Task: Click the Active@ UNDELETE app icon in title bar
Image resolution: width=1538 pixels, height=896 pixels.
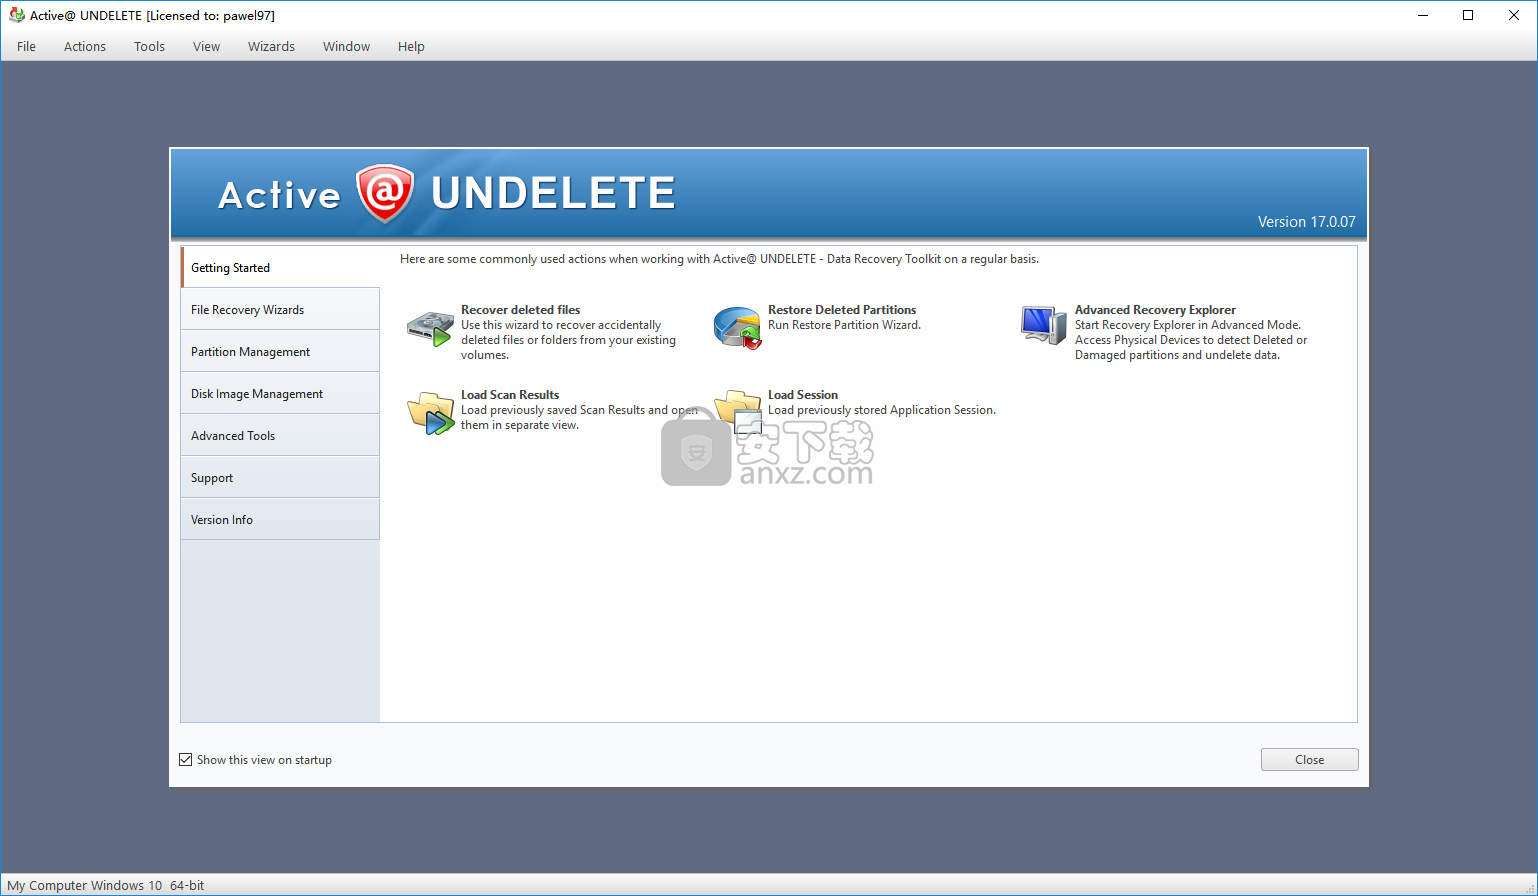Action: coord(16,15)
